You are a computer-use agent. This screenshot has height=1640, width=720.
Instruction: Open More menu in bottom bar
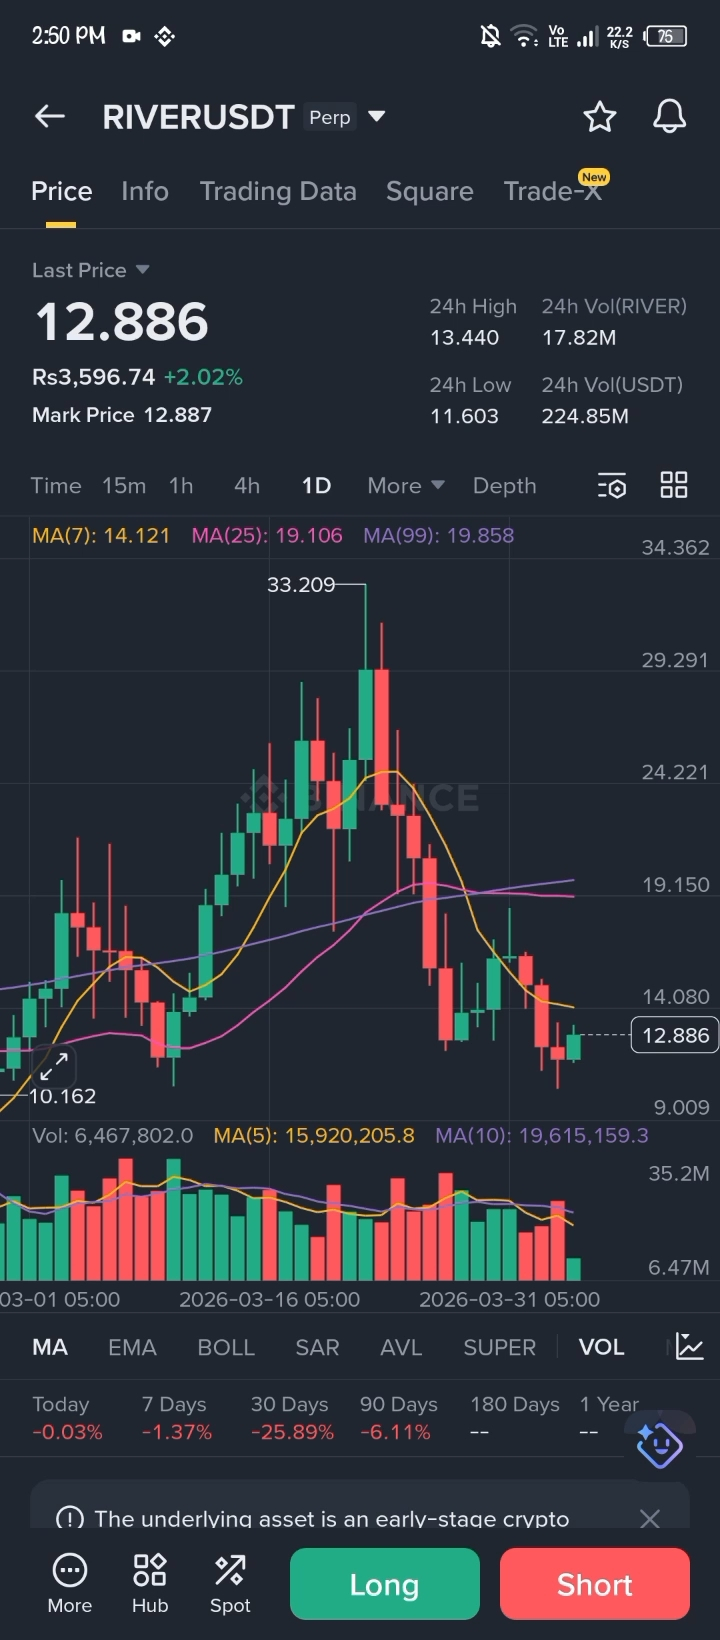[70, 1583]
